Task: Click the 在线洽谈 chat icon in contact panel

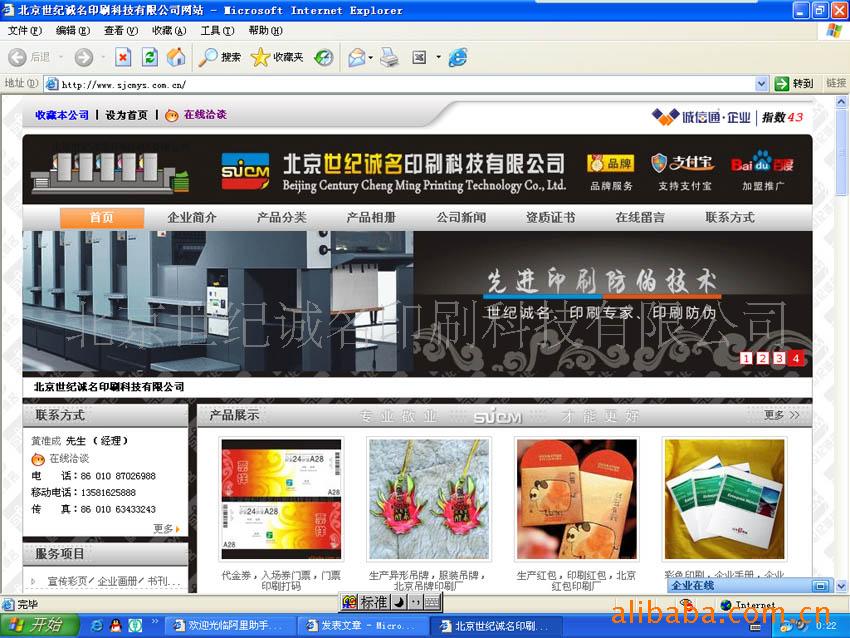Action: (38, 459)
